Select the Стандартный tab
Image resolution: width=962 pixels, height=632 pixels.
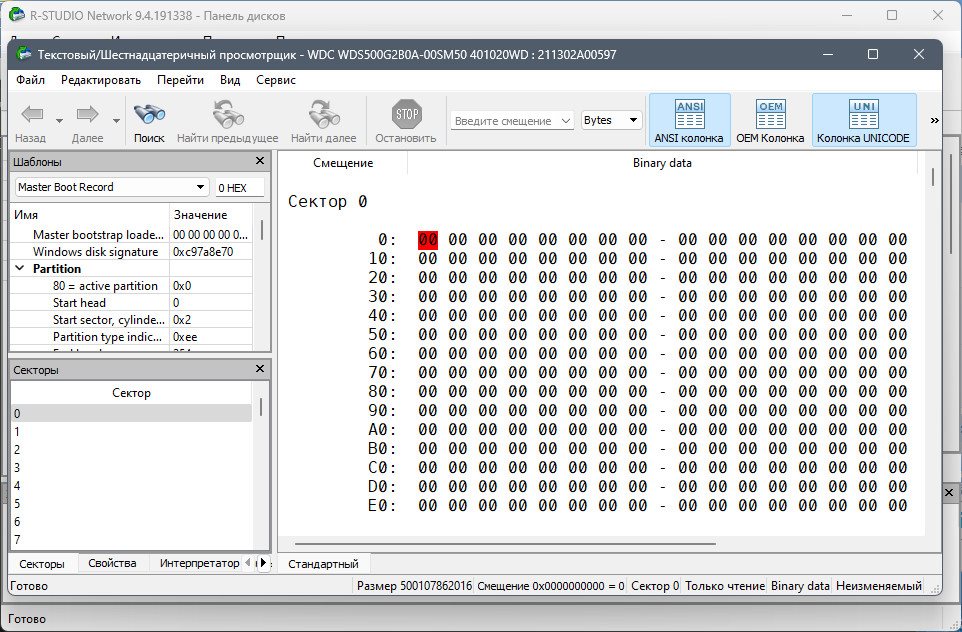(x=323, y=564)
